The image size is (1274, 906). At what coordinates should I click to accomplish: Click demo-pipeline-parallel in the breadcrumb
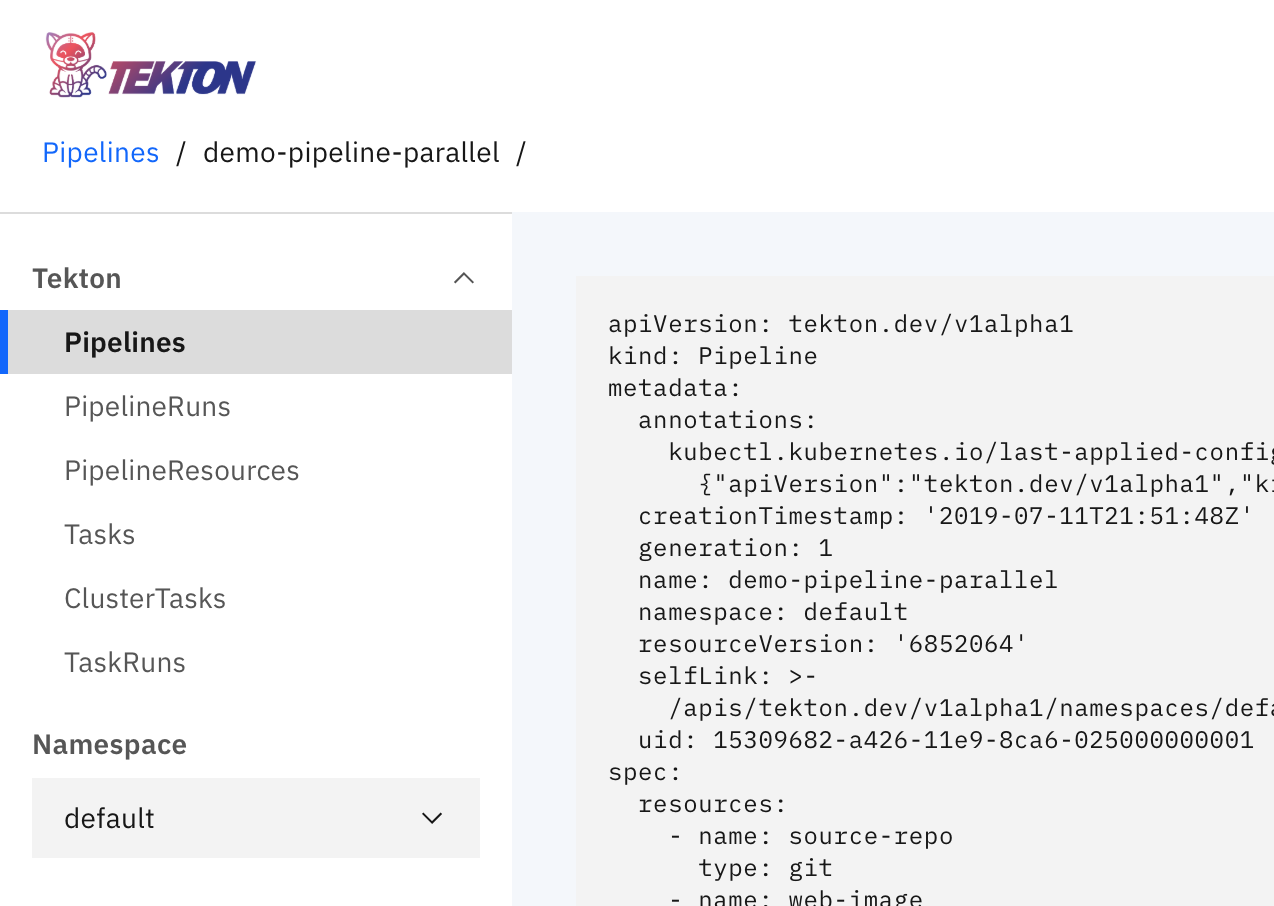coord(351,152)
